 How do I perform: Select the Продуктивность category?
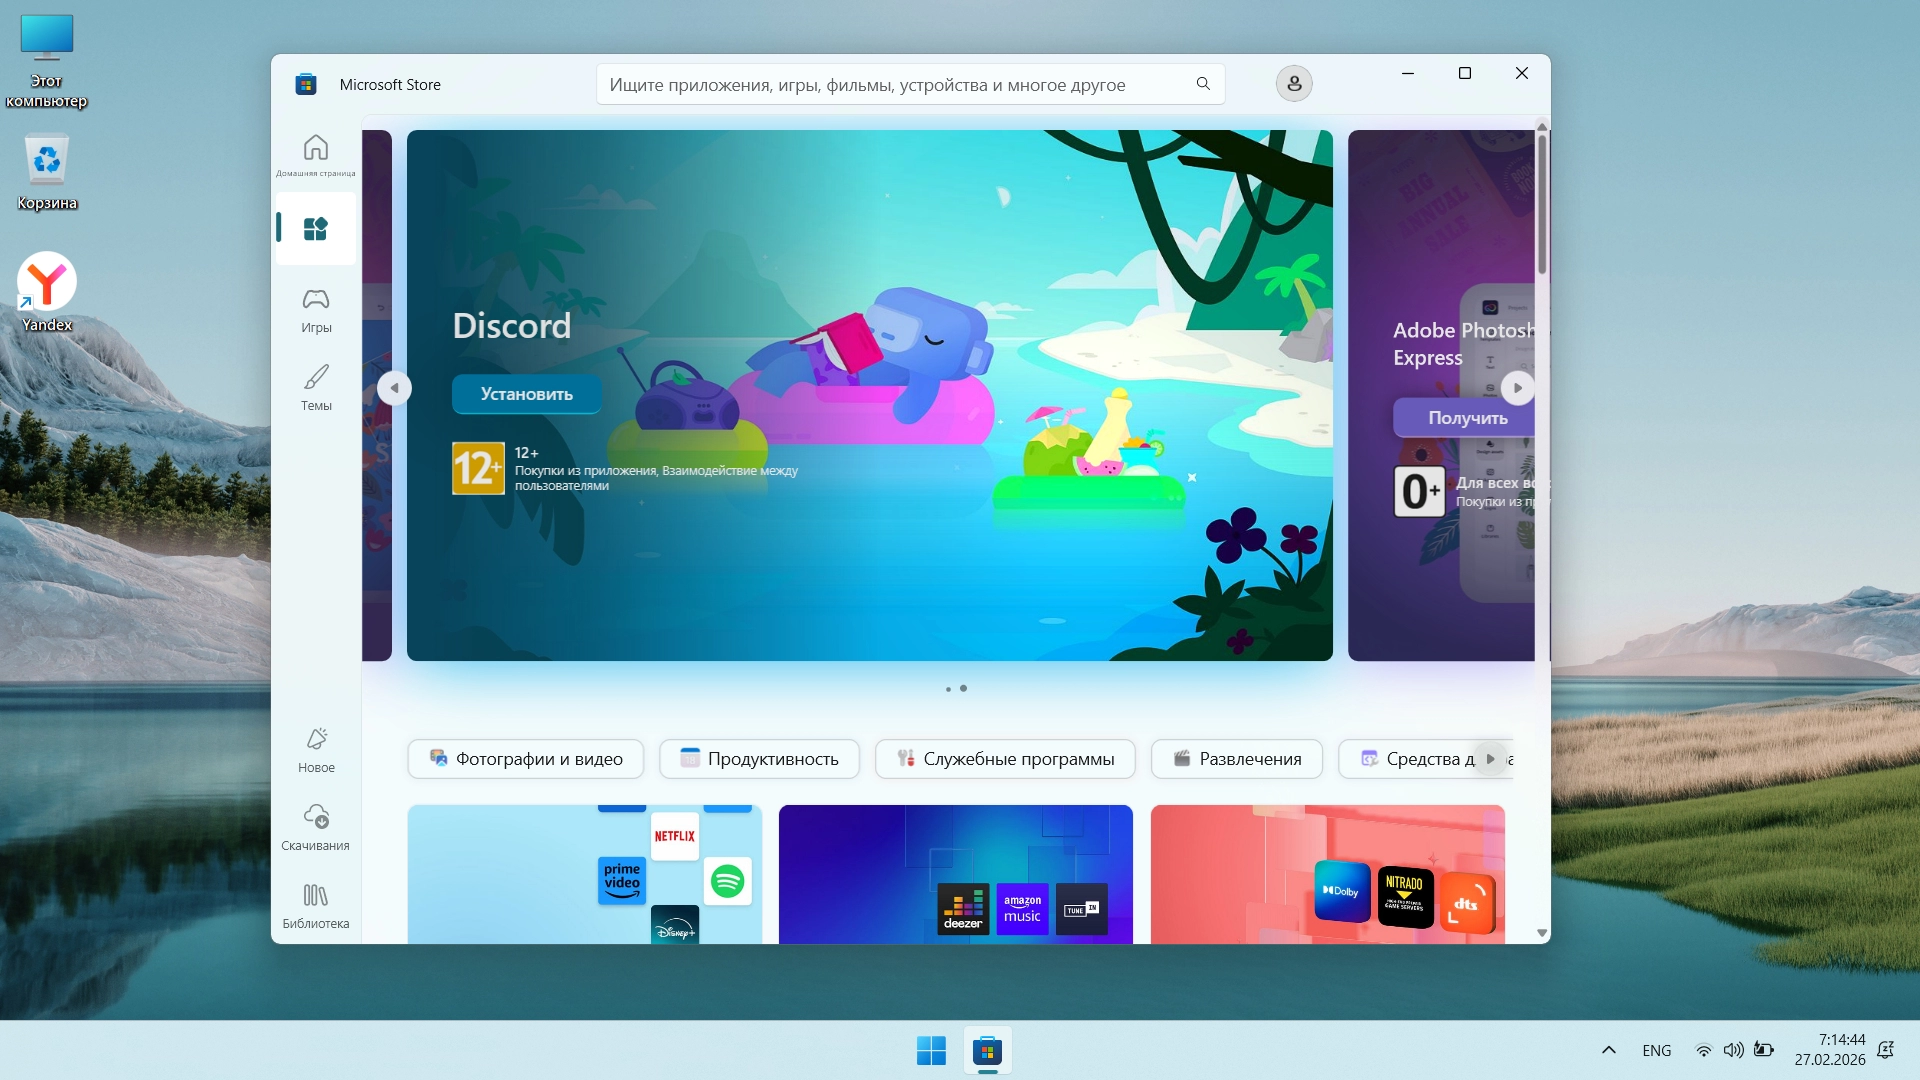coord(759,759)
